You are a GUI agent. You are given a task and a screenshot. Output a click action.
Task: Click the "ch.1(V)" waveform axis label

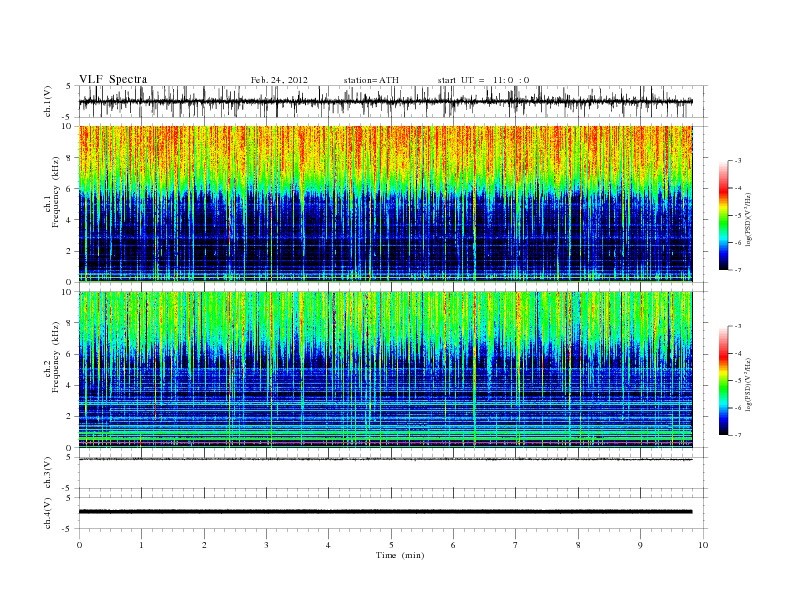pyautogui.click(x=48, y=101)
